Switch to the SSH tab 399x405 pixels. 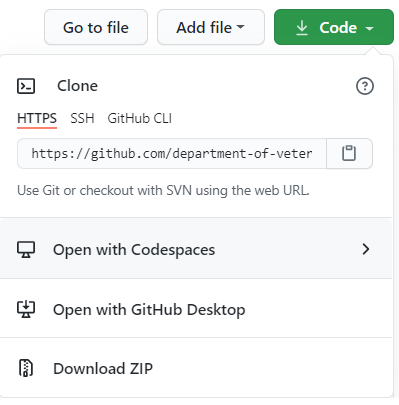click(82, 118)
